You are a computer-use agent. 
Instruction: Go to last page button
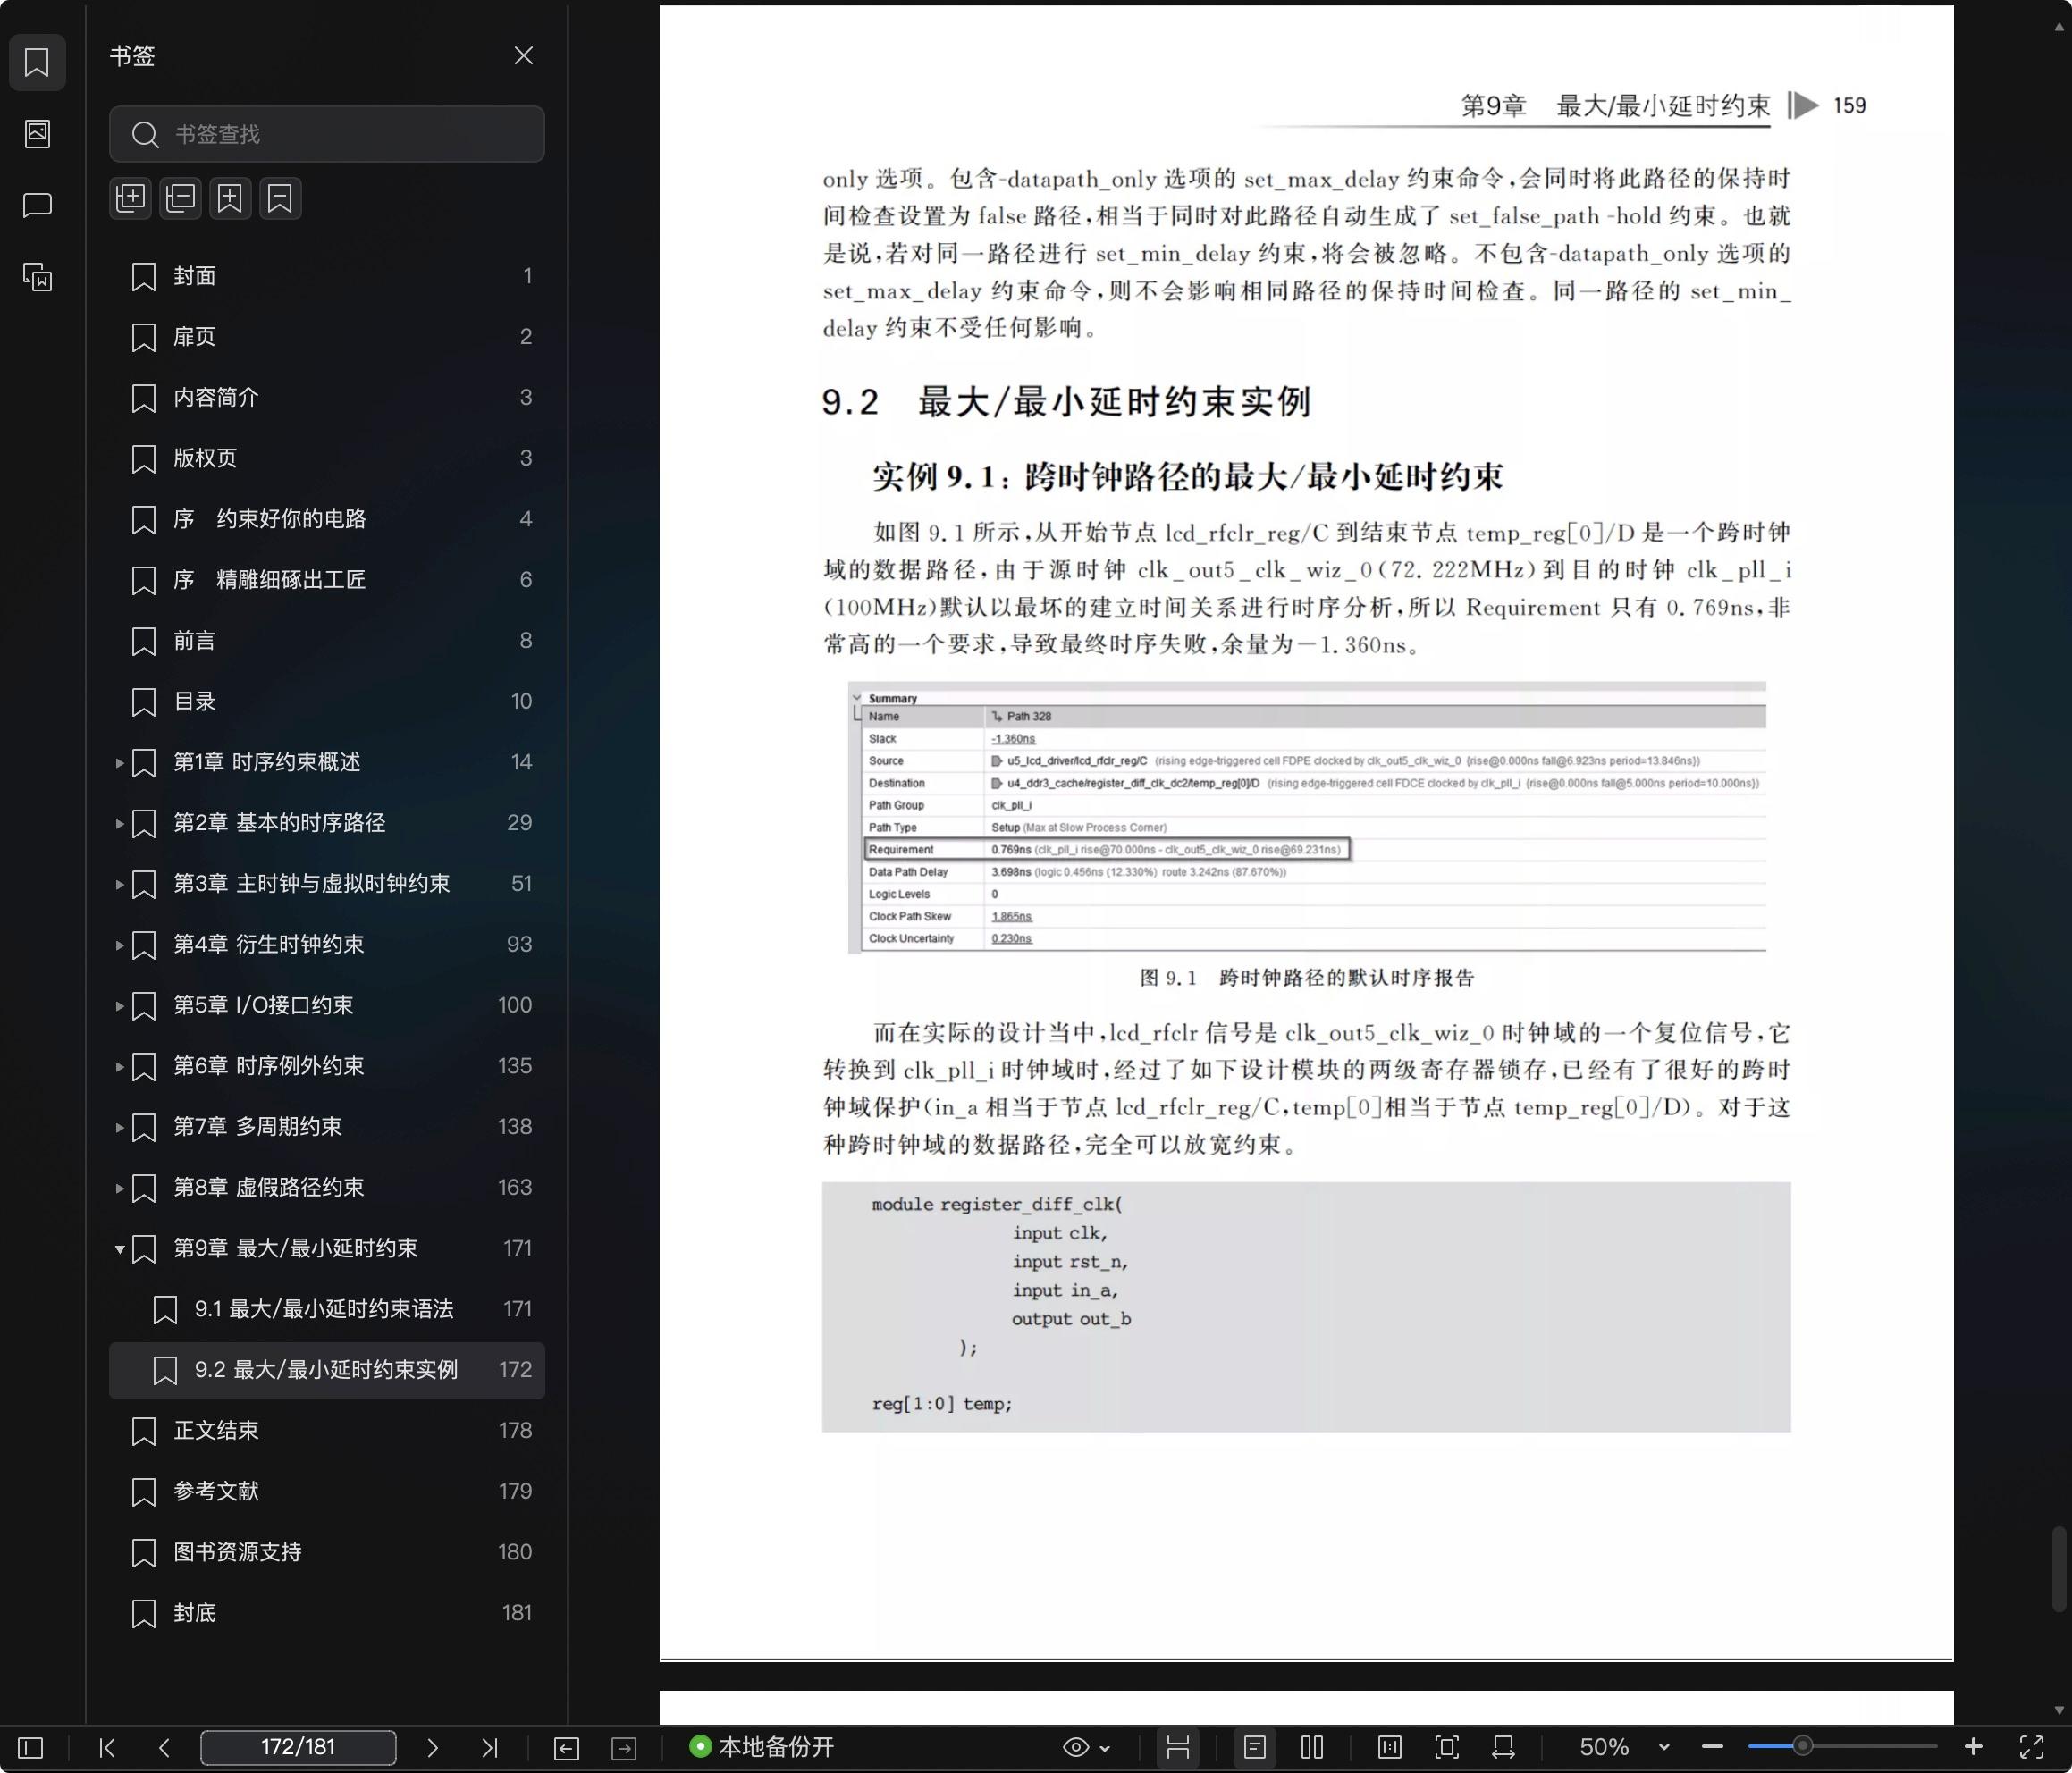click(490, 1748)
